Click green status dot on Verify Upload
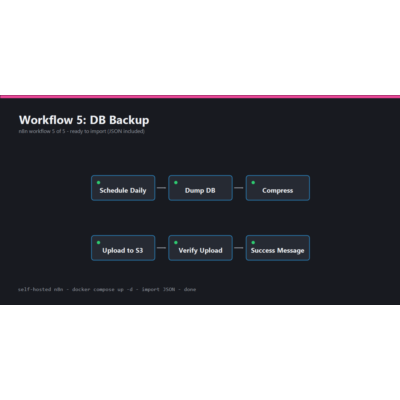Viewport: 400px width, 400px height. tap(176, 242)
